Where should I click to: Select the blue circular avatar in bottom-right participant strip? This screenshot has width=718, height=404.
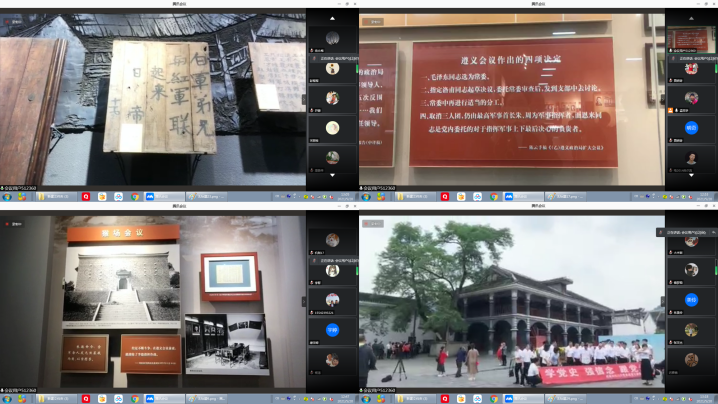691,299
